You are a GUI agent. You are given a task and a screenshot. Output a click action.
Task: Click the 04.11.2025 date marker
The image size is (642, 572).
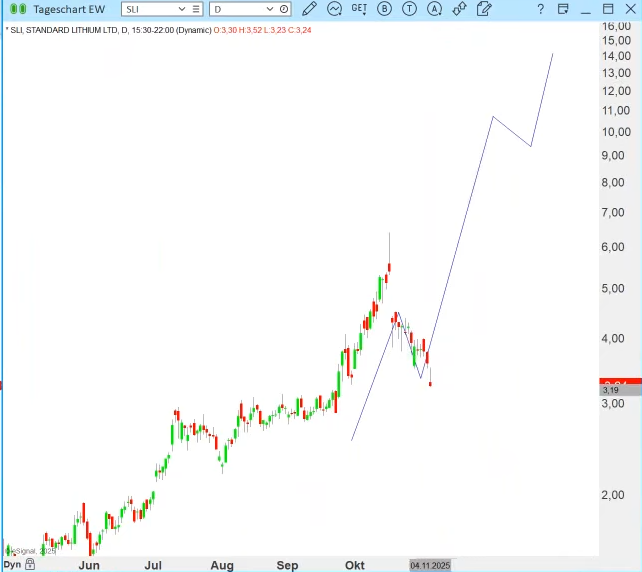[430, 565]
